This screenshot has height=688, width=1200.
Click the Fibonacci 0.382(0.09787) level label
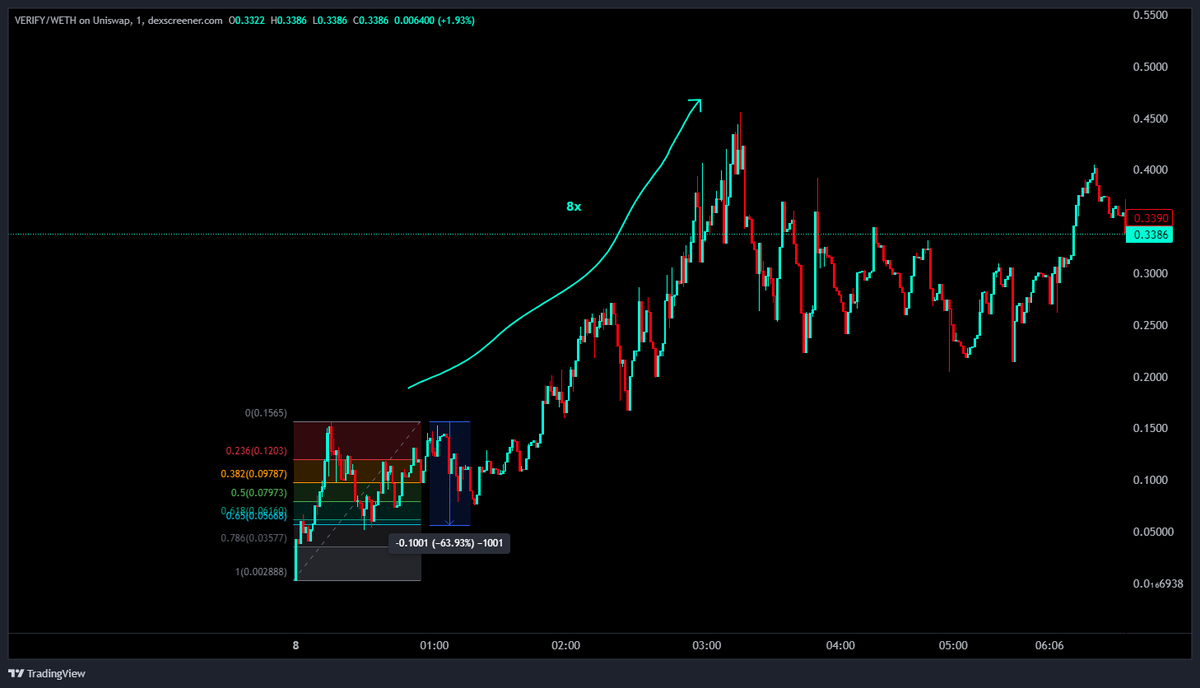point(256,475)
